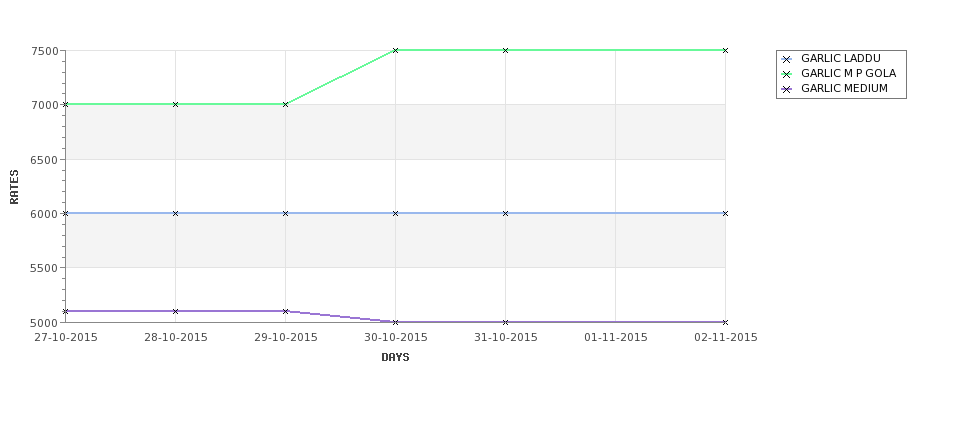Select the GARLIC LADDU legend label
Screen dimensions: 975x429
[841, 58]
